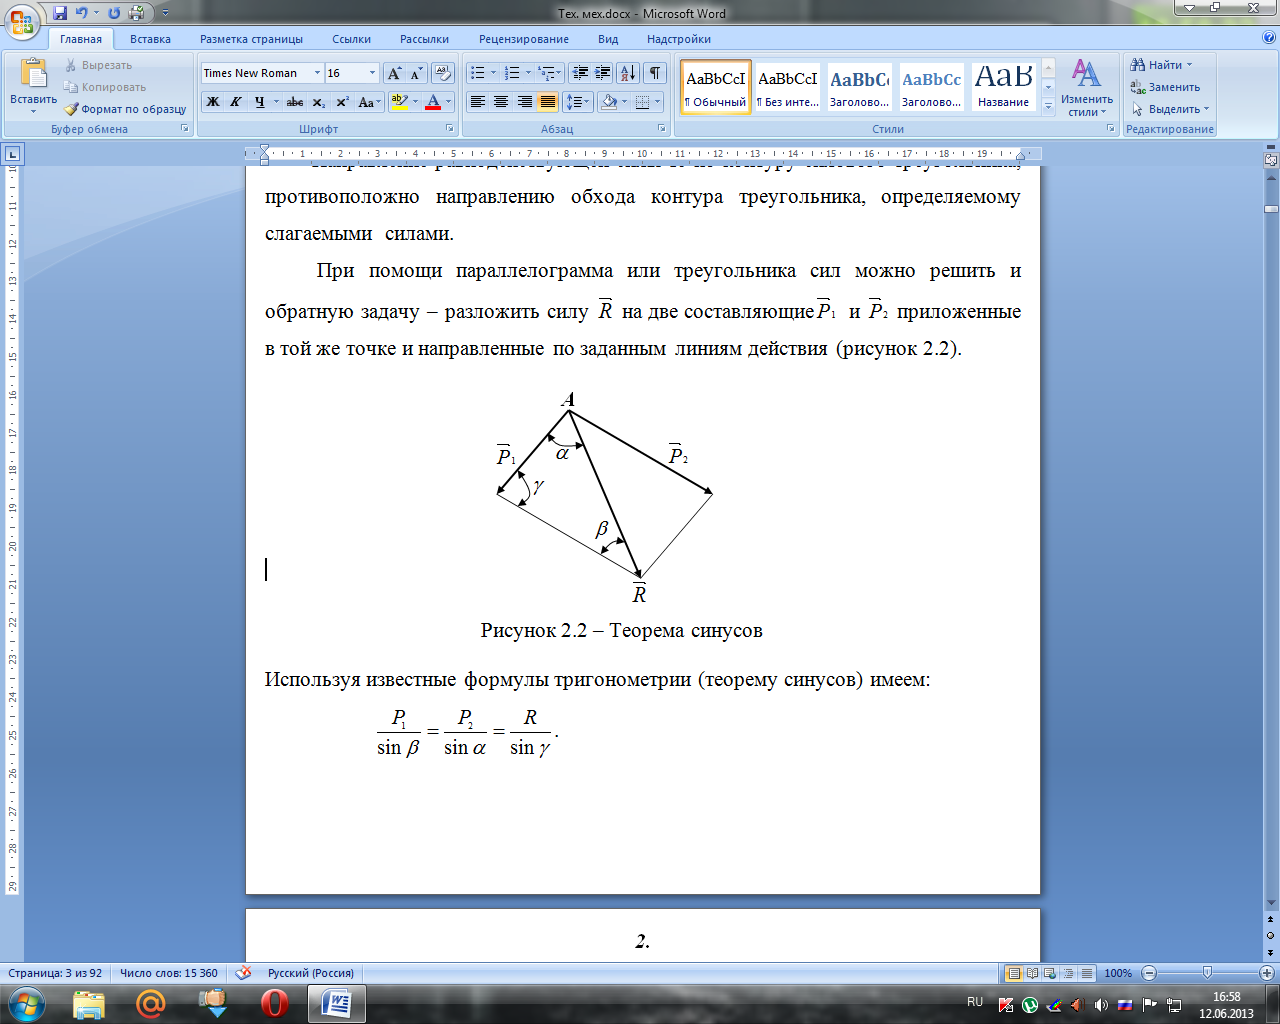Select the Без интервала style
Image resolution: width=1280 pixels, height=1024 pixels.
click(787, 87)
